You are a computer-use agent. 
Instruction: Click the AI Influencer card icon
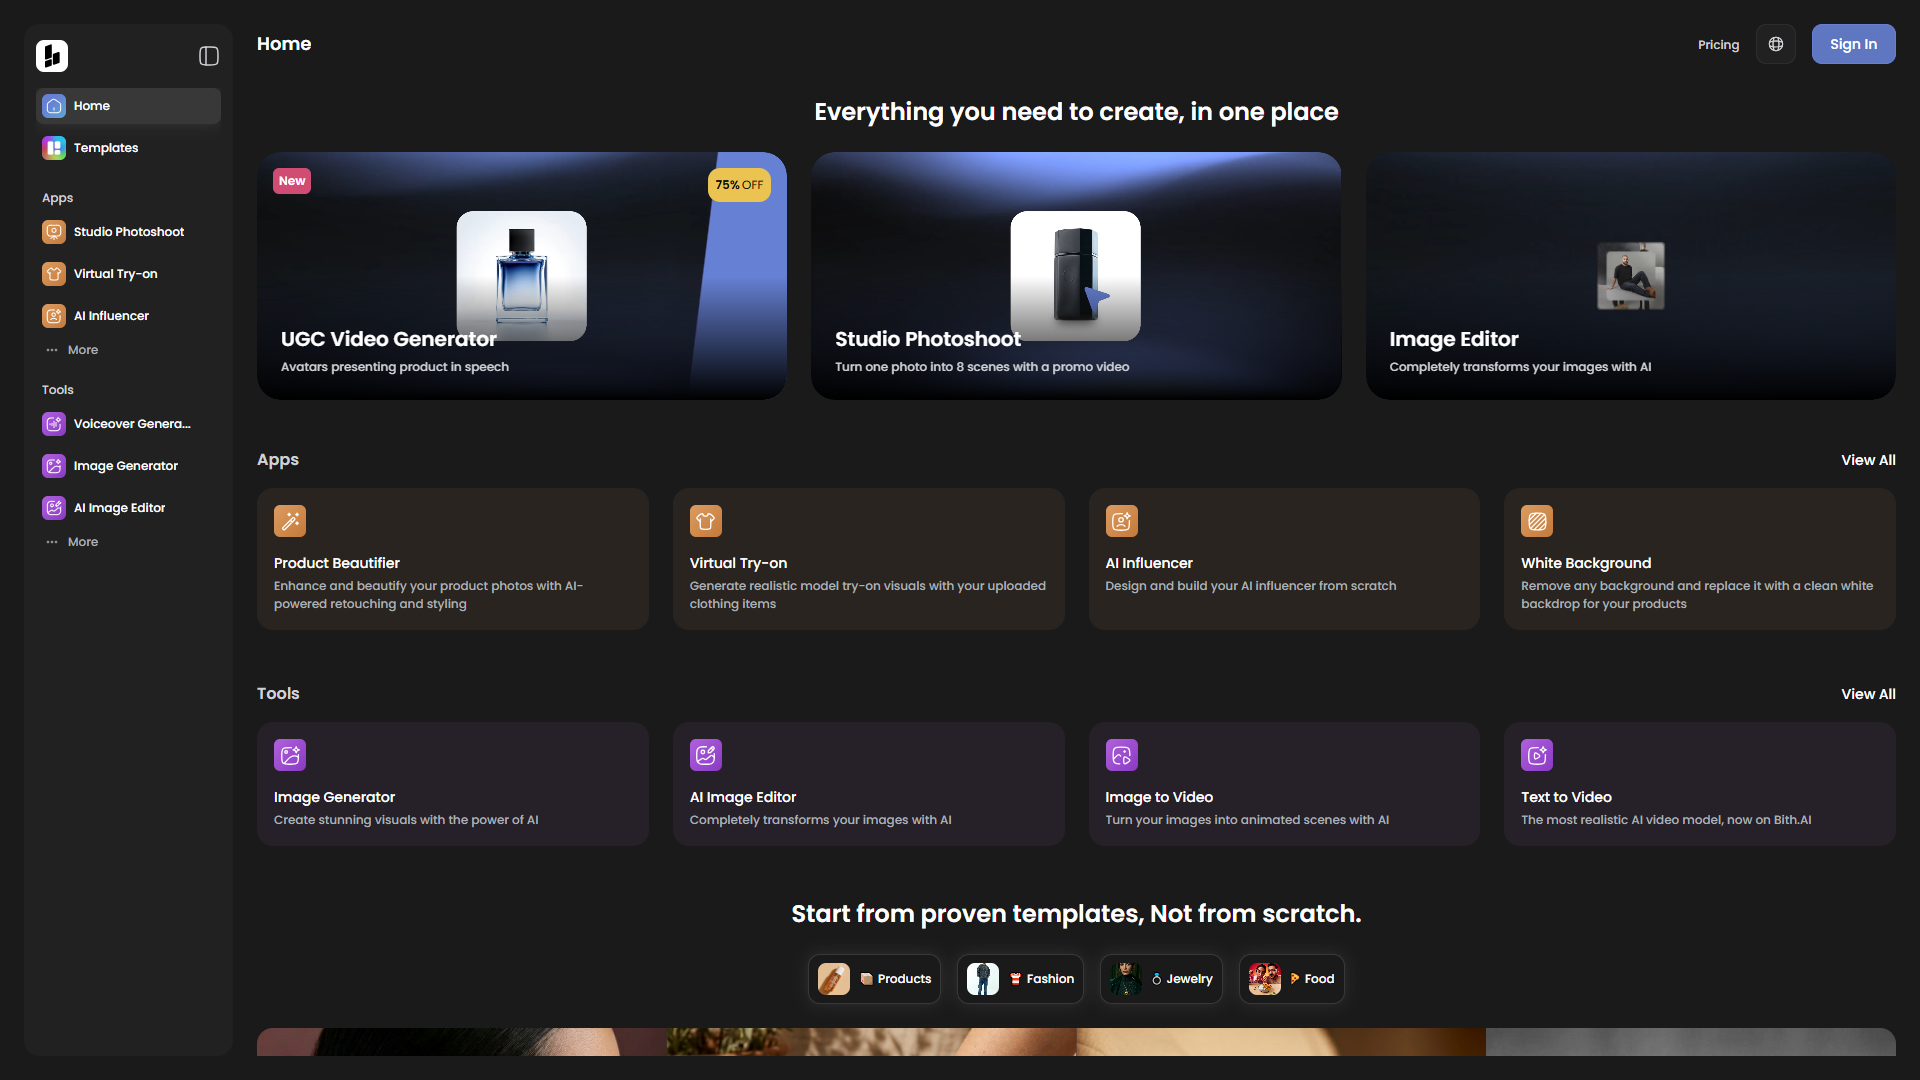[x=1122, y=521]
